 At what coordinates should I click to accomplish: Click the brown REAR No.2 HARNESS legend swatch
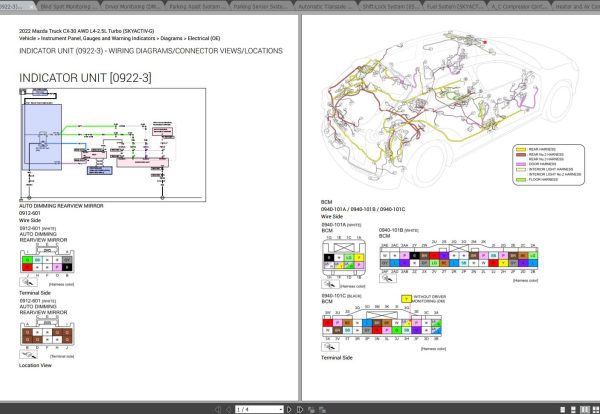tap(521, 155)
